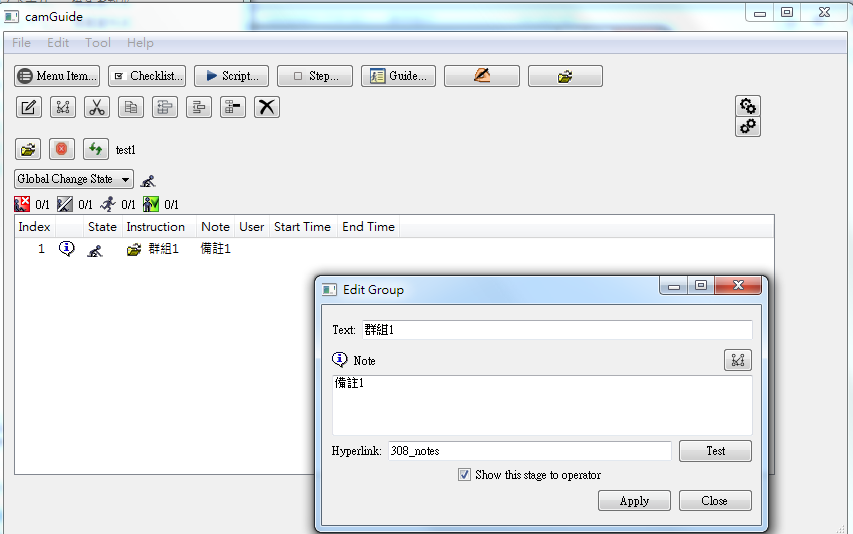Screen dimensions: 853x534
Task: Click the scissors cut icon
Action: pos(97,107)
